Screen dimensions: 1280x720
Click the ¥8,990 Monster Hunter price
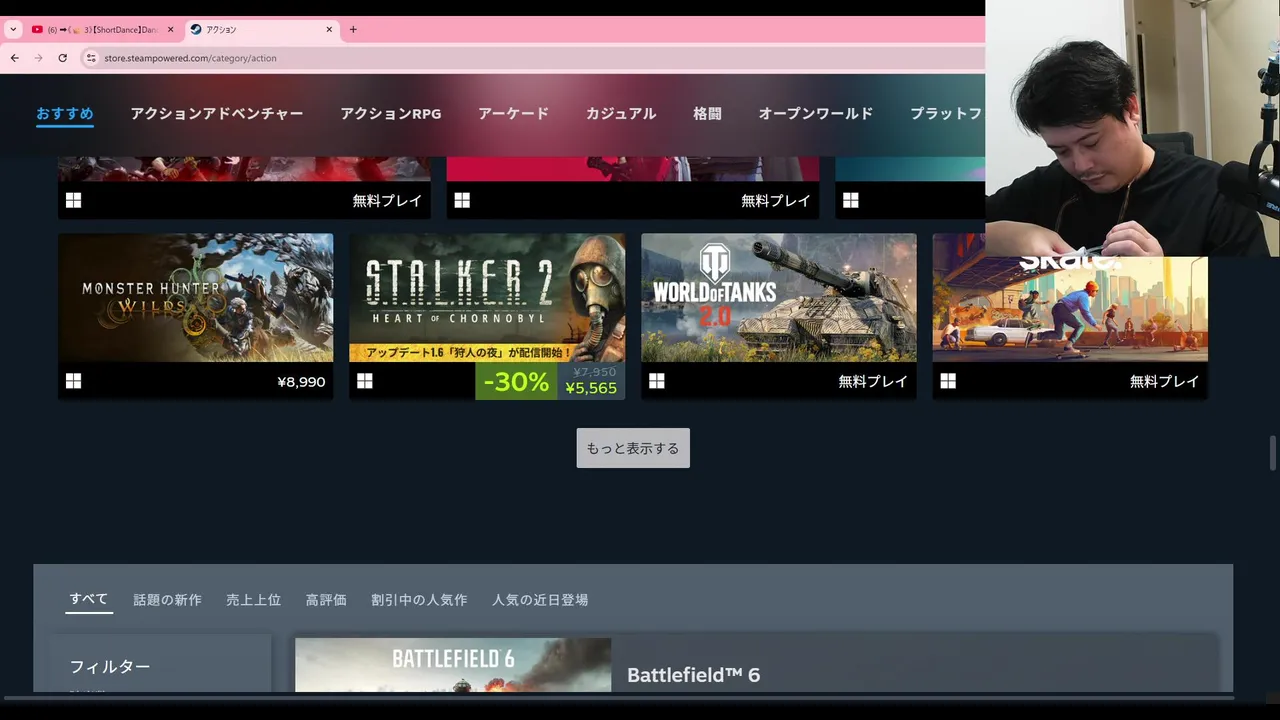[x=301, y=382]
